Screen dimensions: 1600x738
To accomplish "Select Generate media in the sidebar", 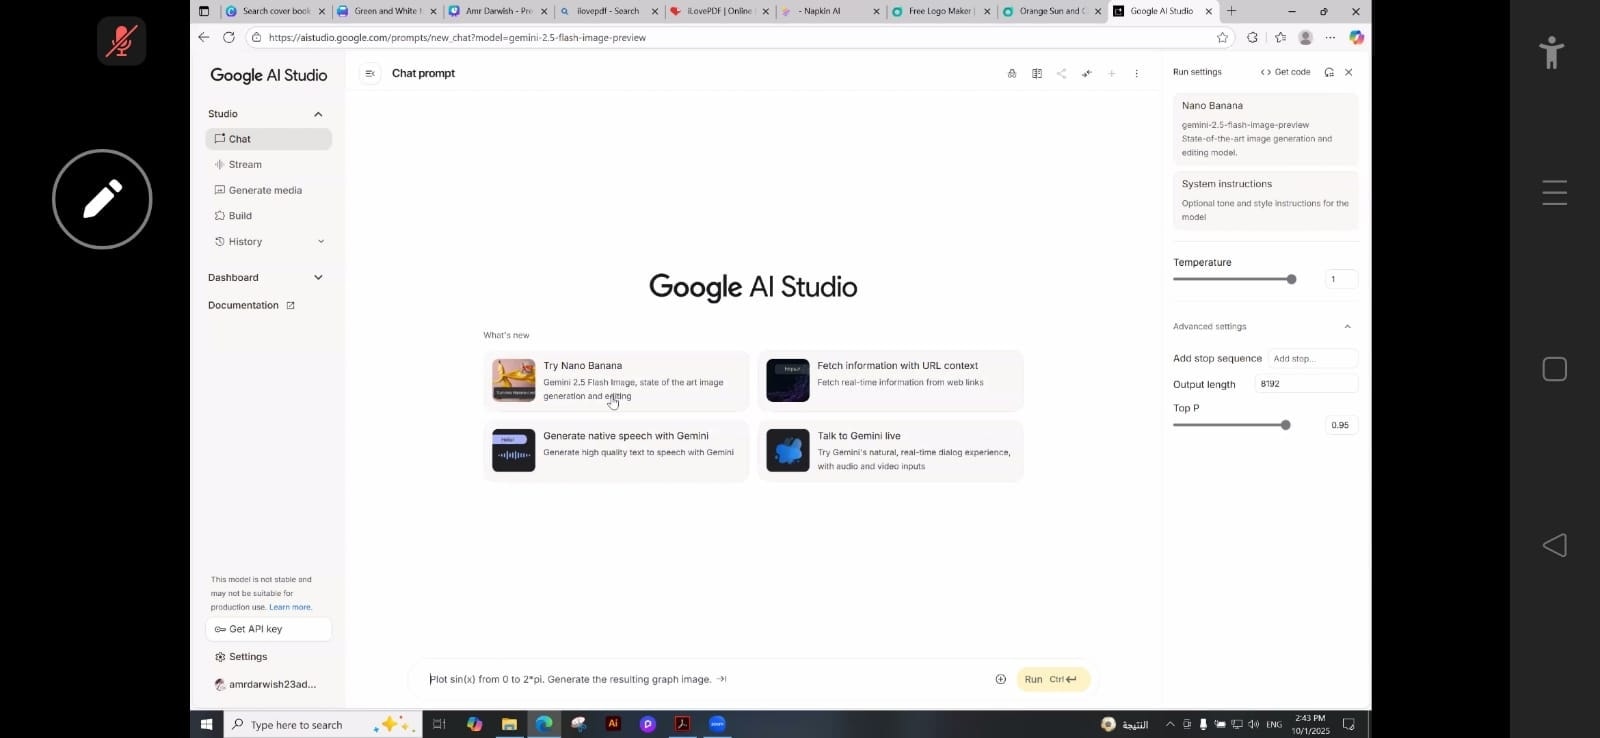I will tap(265, 190).
